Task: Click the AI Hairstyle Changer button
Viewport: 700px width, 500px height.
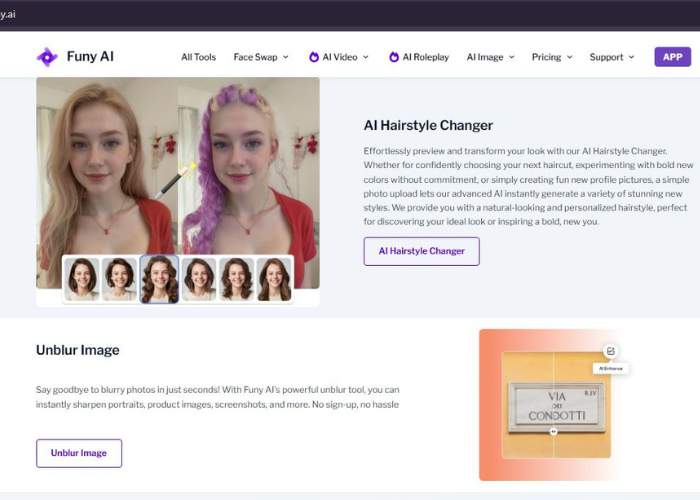Action: (421, 251)
